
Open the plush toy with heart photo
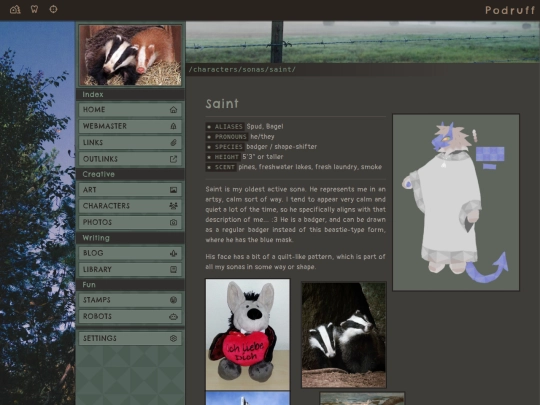248,334
